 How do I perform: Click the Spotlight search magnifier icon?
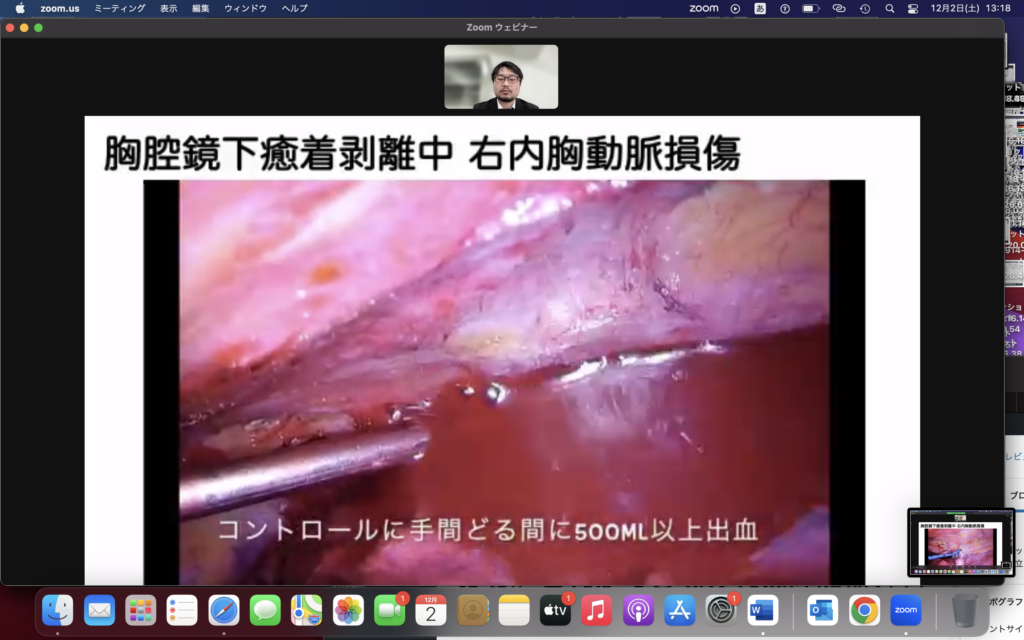tap(889, 8)
